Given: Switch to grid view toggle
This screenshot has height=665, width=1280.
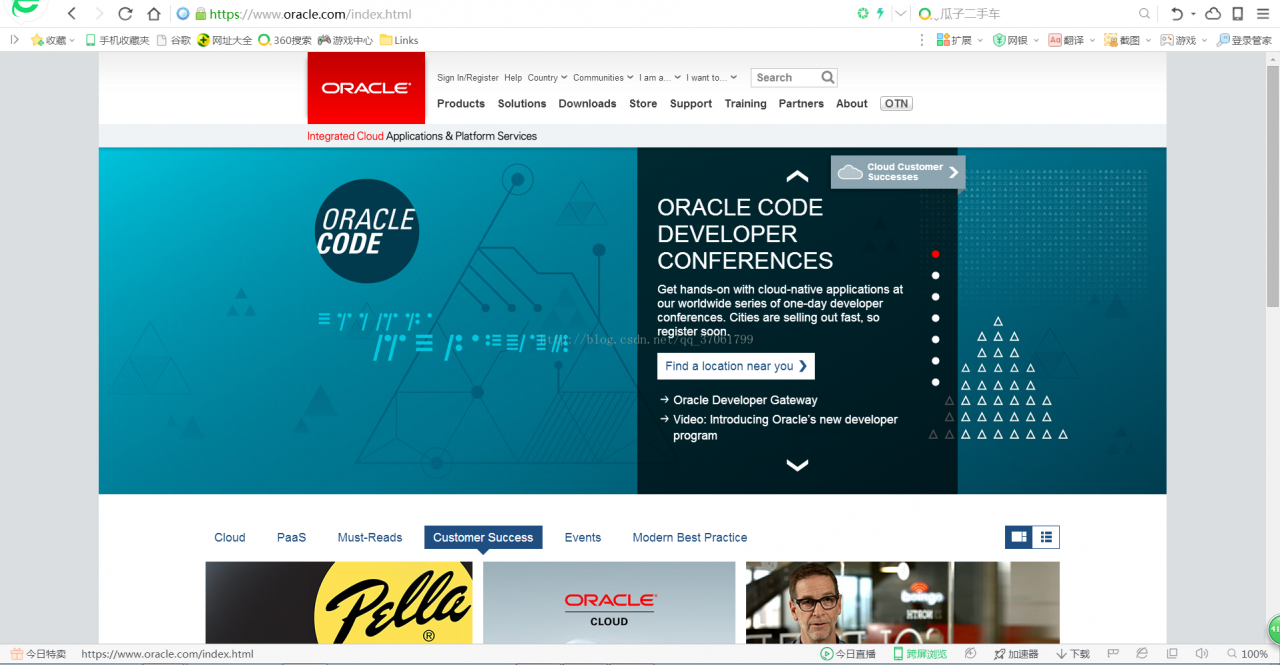Looking at the screenshot, I should click(x=1019, y=537).
